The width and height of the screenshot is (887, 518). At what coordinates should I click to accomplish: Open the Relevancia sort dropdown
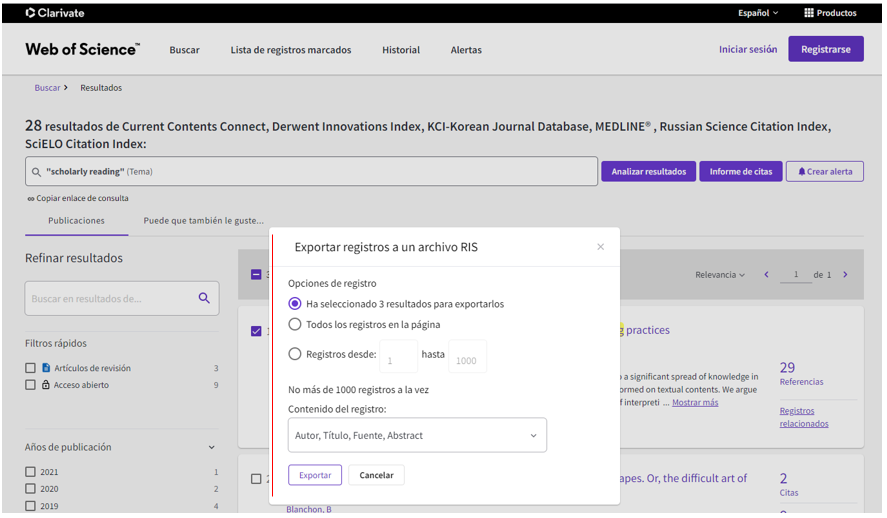point(720,275)
